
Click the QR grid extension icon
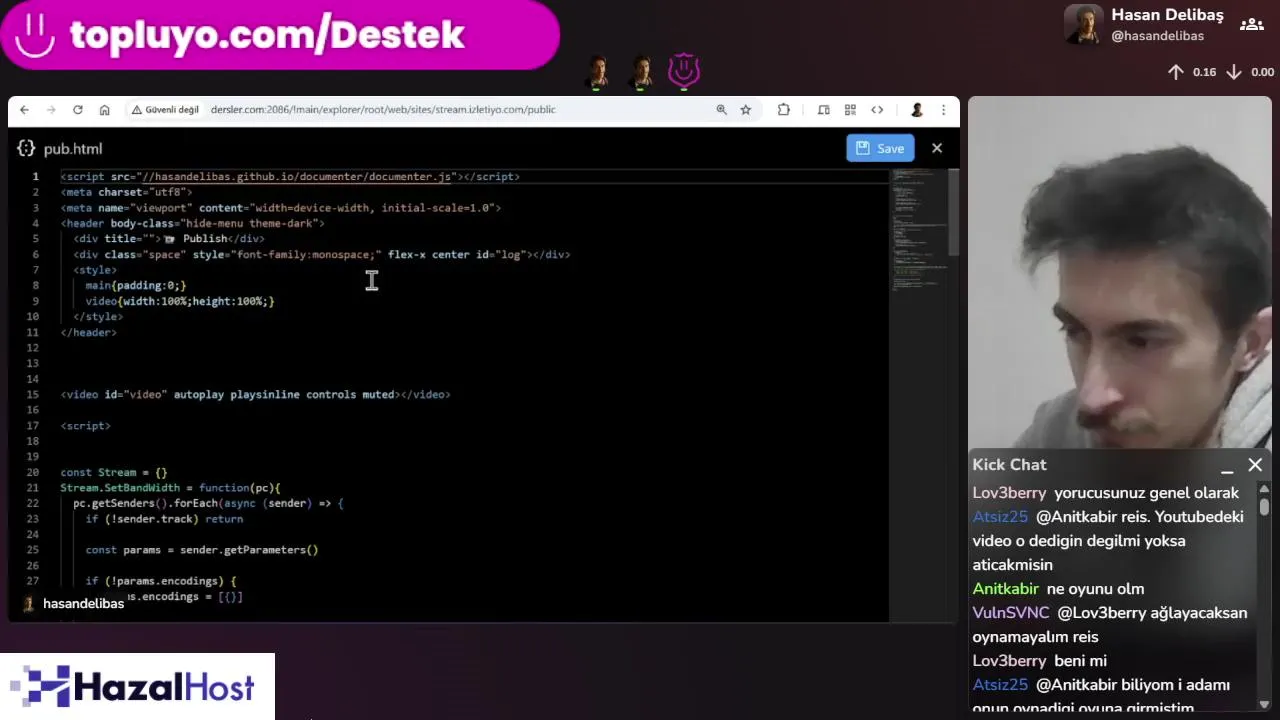pyautogui.click(x=850, y=110)
